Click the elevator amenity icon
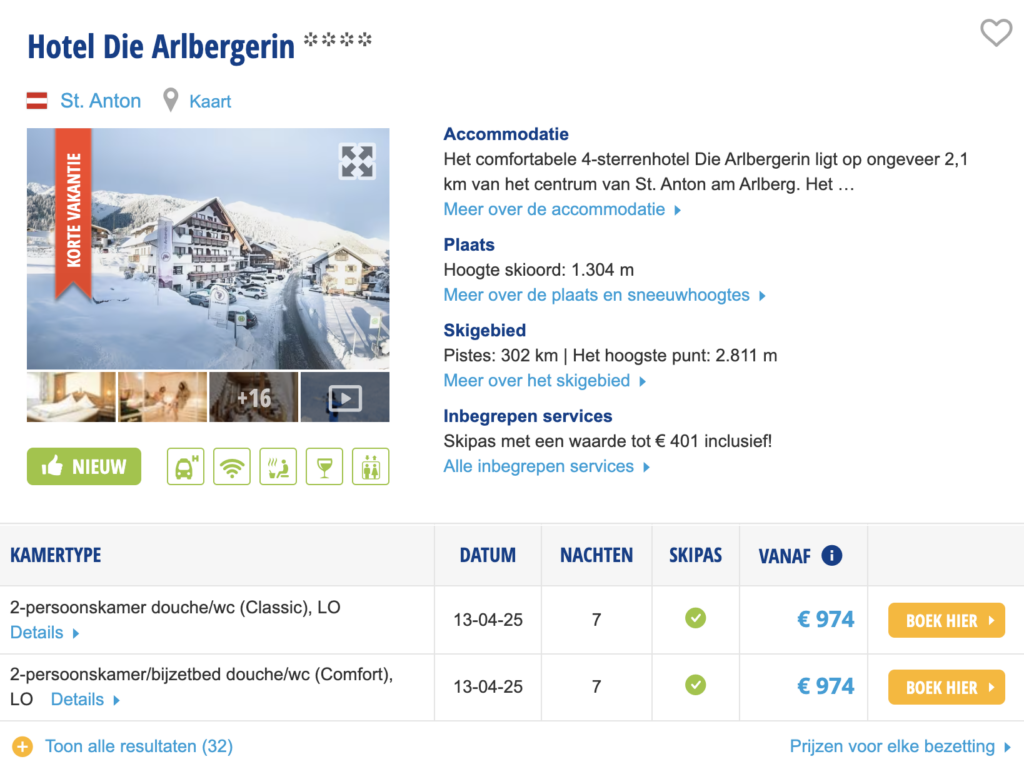 (371, 466)
